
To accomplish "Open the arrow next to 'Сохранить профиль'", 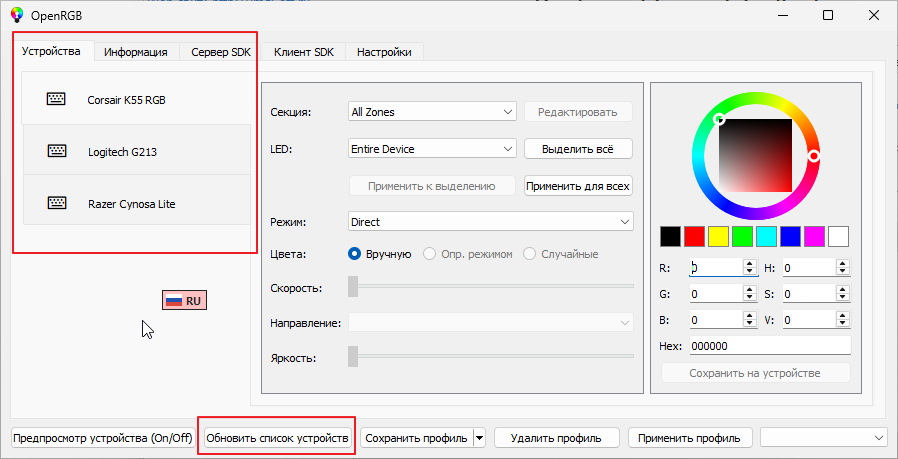I will point(480,438).
